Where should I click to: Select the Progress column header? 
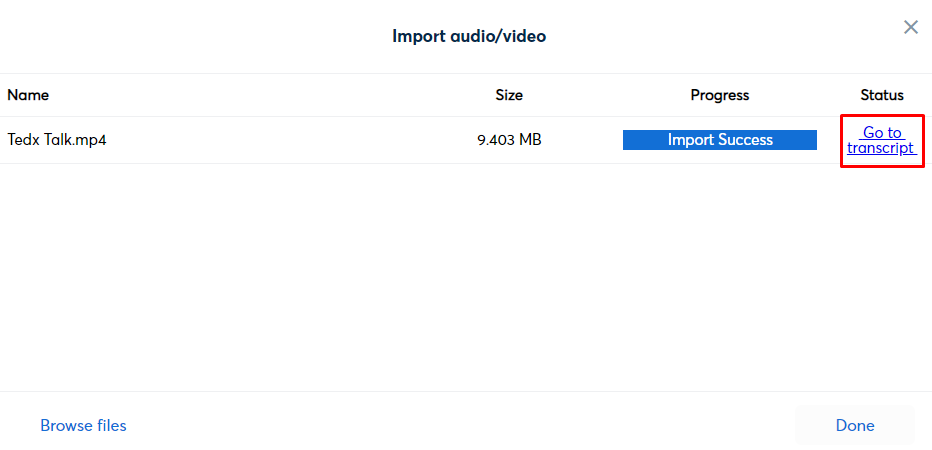tap(720, 95)
